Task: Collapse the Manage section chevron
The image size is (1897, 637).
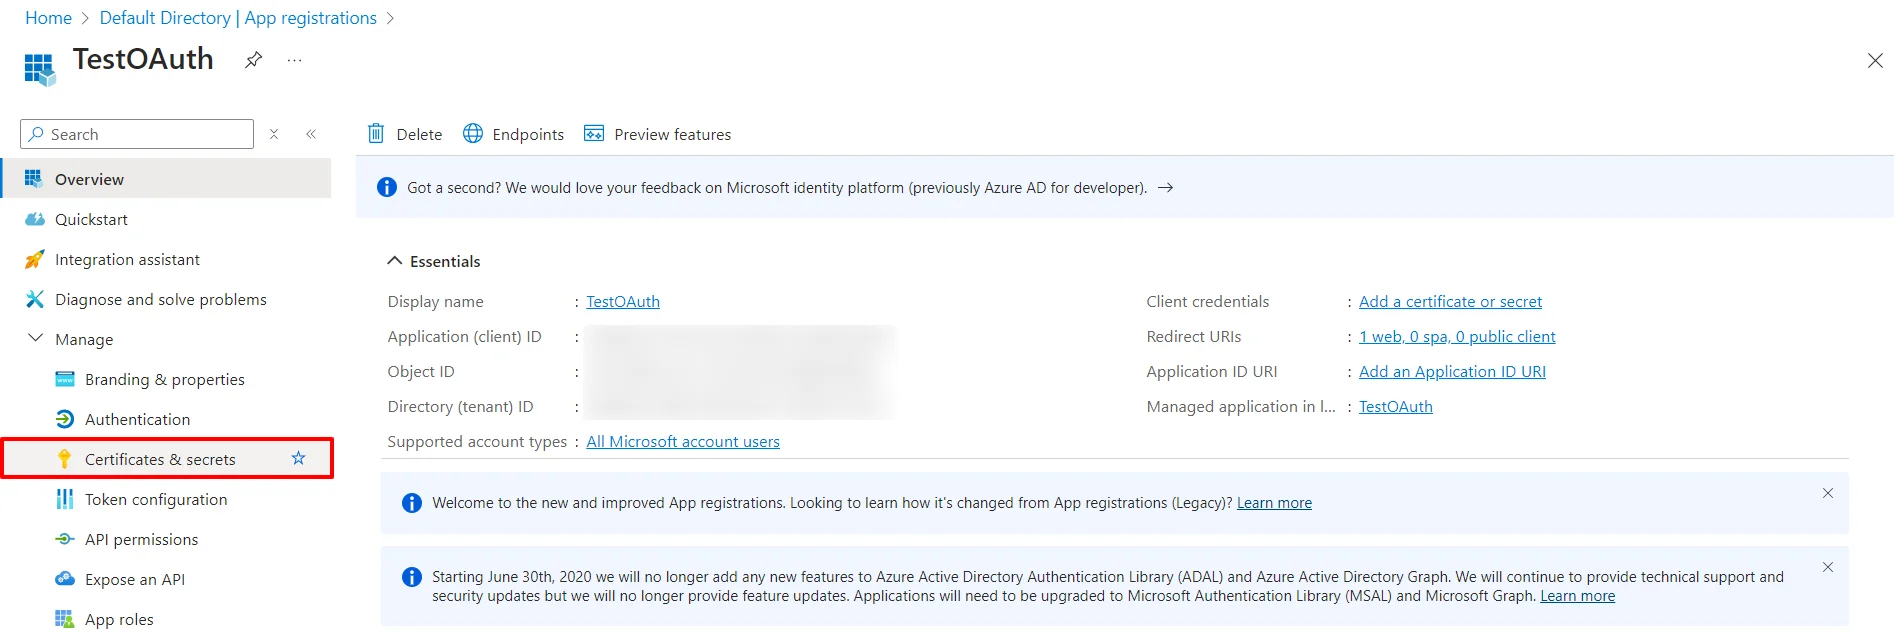Action: coord(35,338)
